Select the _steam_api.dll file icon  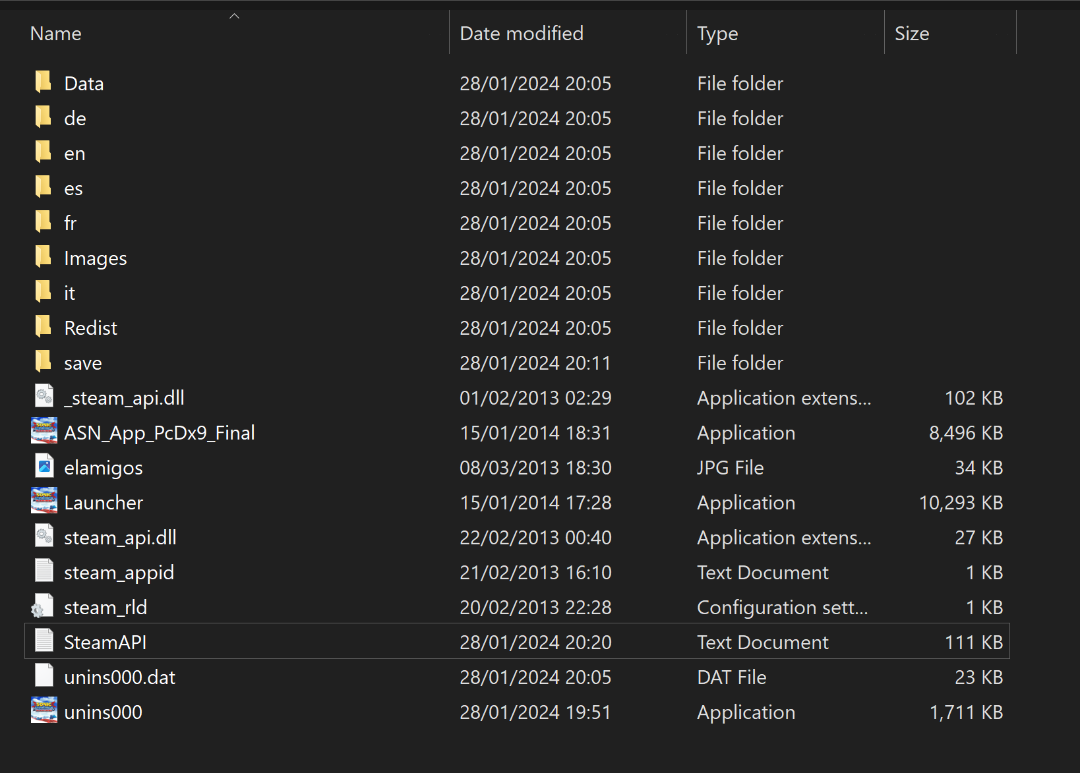coord(43,397)
